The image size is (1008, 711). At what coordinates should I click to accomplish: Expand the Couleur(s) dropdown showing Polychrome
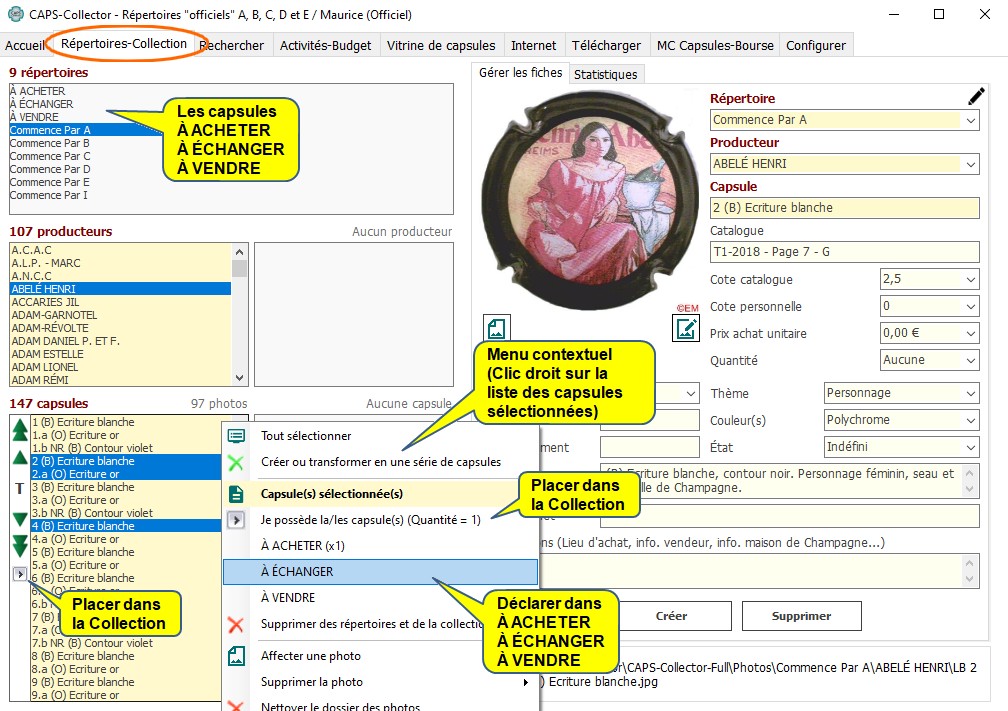click(971, 420)
